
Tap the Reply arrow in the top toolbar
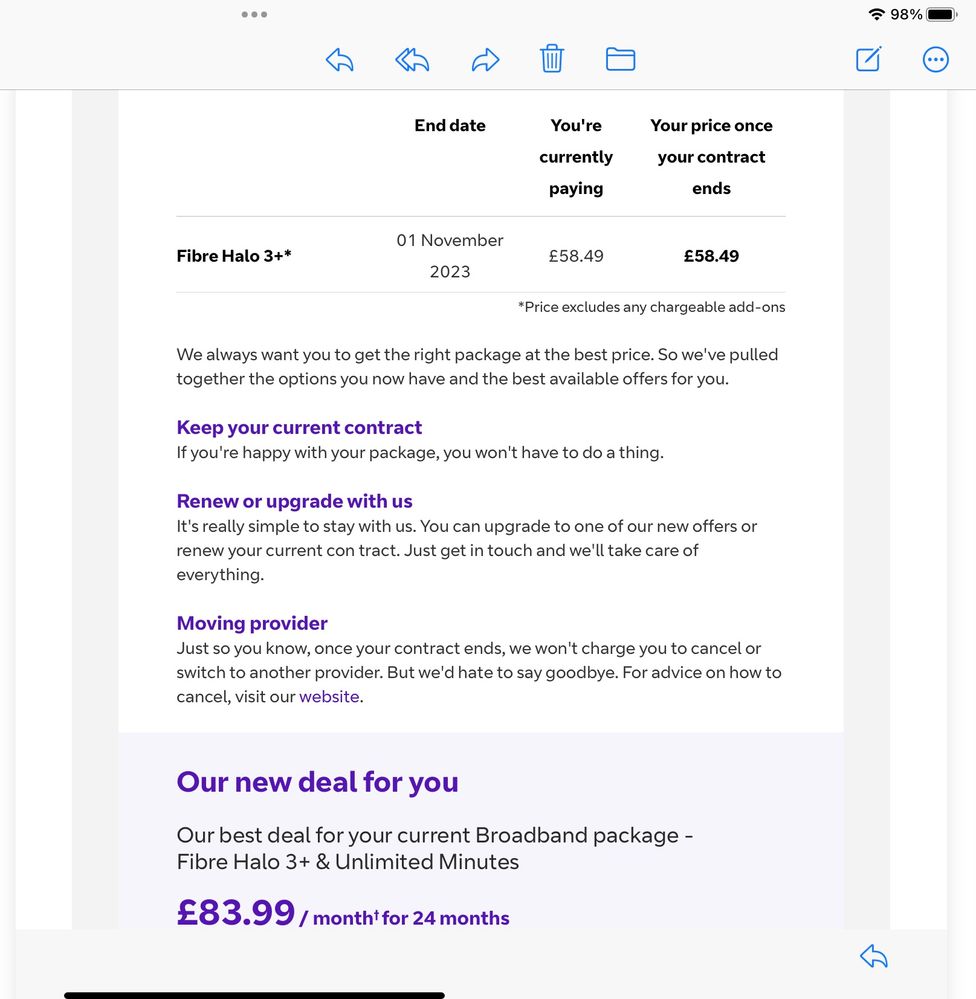coord(340,60)
